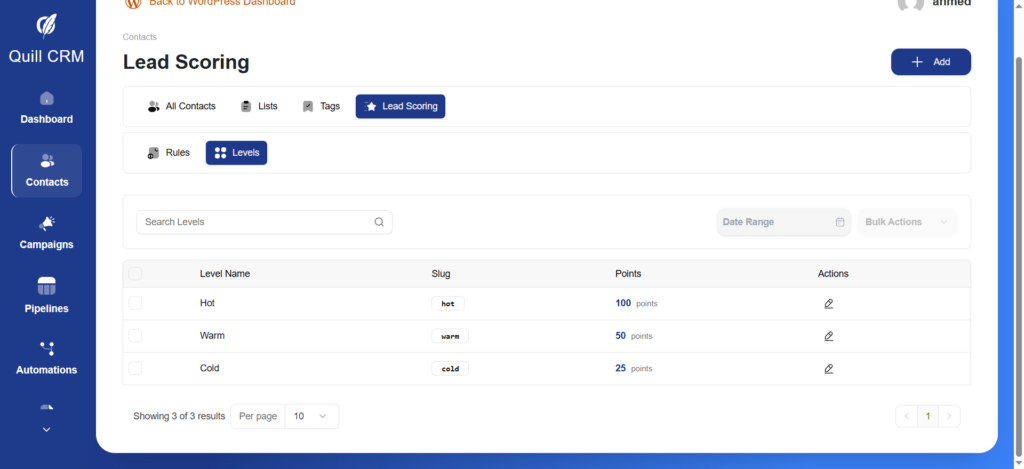1024x469 pixels.
Task: Open the Automations section in the sidebar
Action: (46, 357)
